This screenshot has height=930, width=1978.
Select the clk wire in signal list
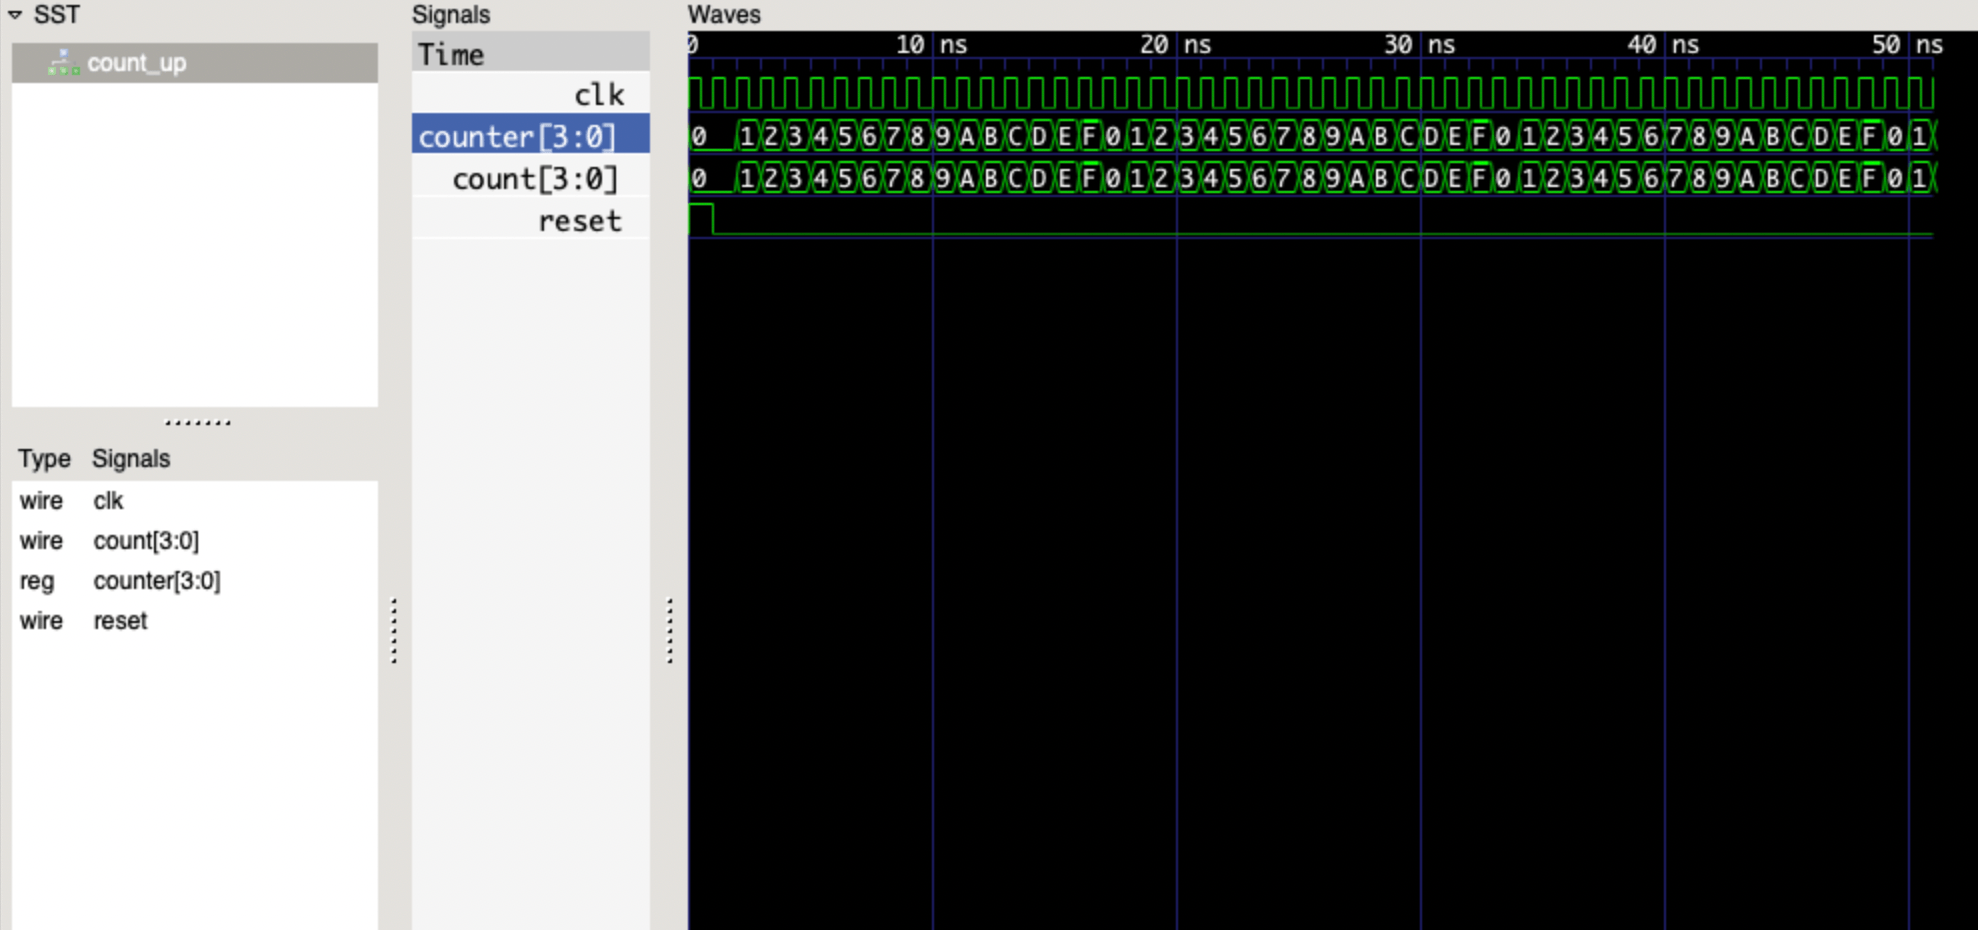pos(108,501)
